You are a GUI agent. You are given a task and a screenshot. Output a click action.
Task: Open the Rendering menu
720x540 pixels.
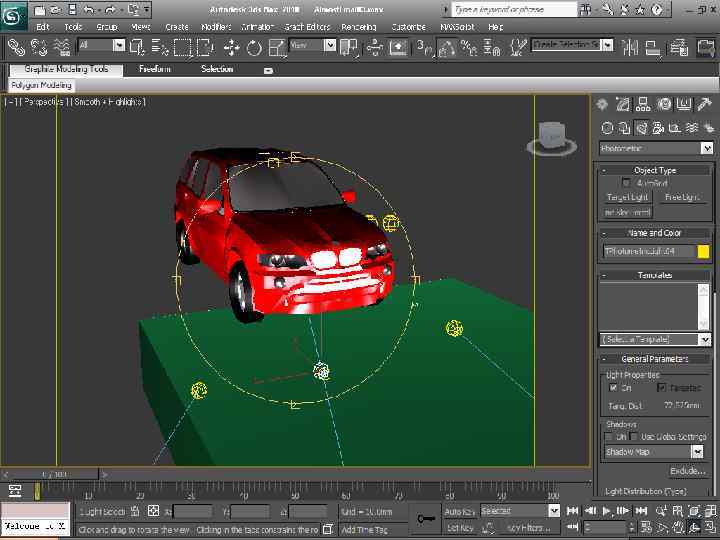(358, 27)
